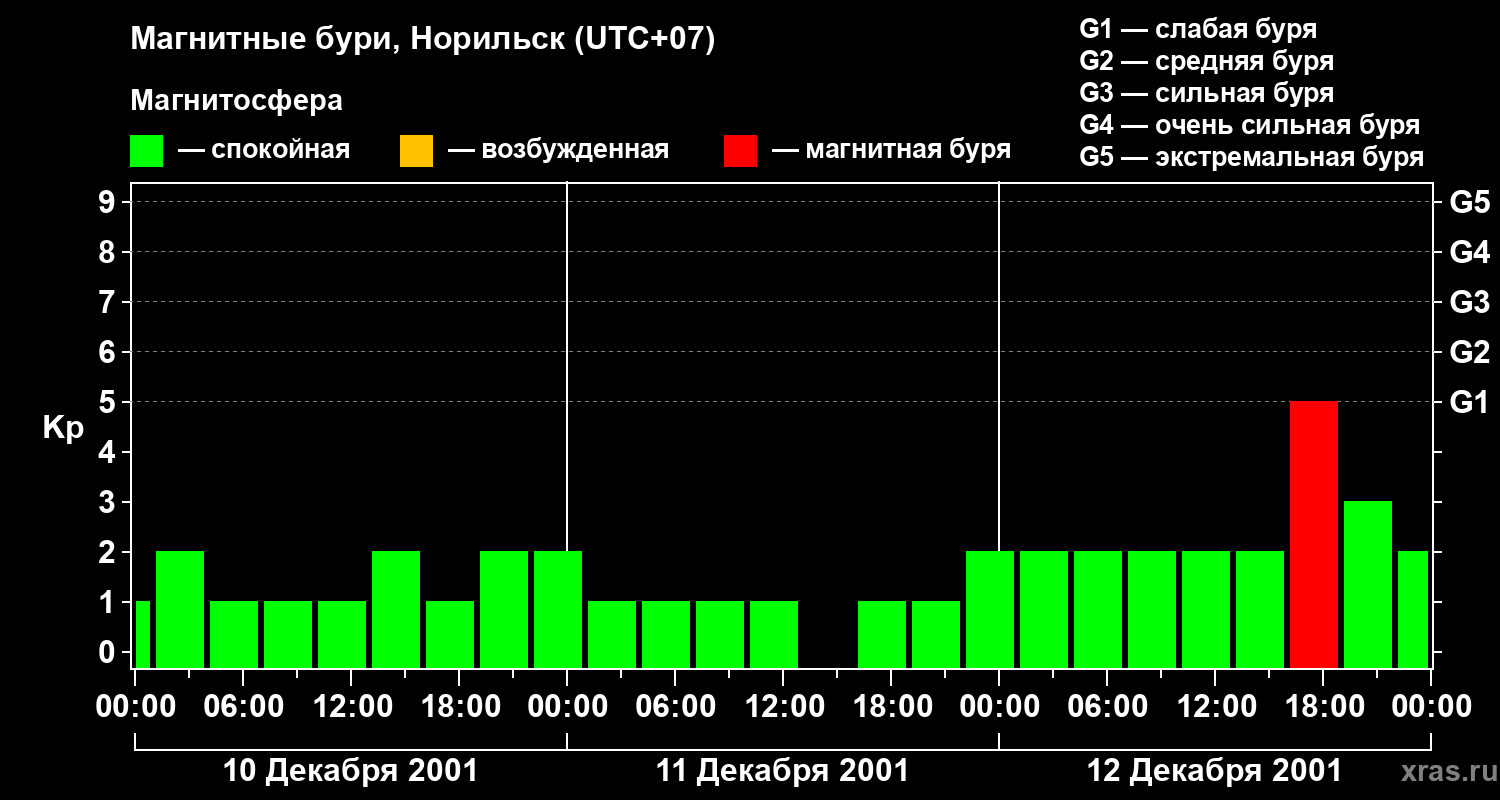The width and height of the screenshot is (1500, 800).
Task: Click 'G1 — слабая буря' description
Action: (x=1198, y=29)
